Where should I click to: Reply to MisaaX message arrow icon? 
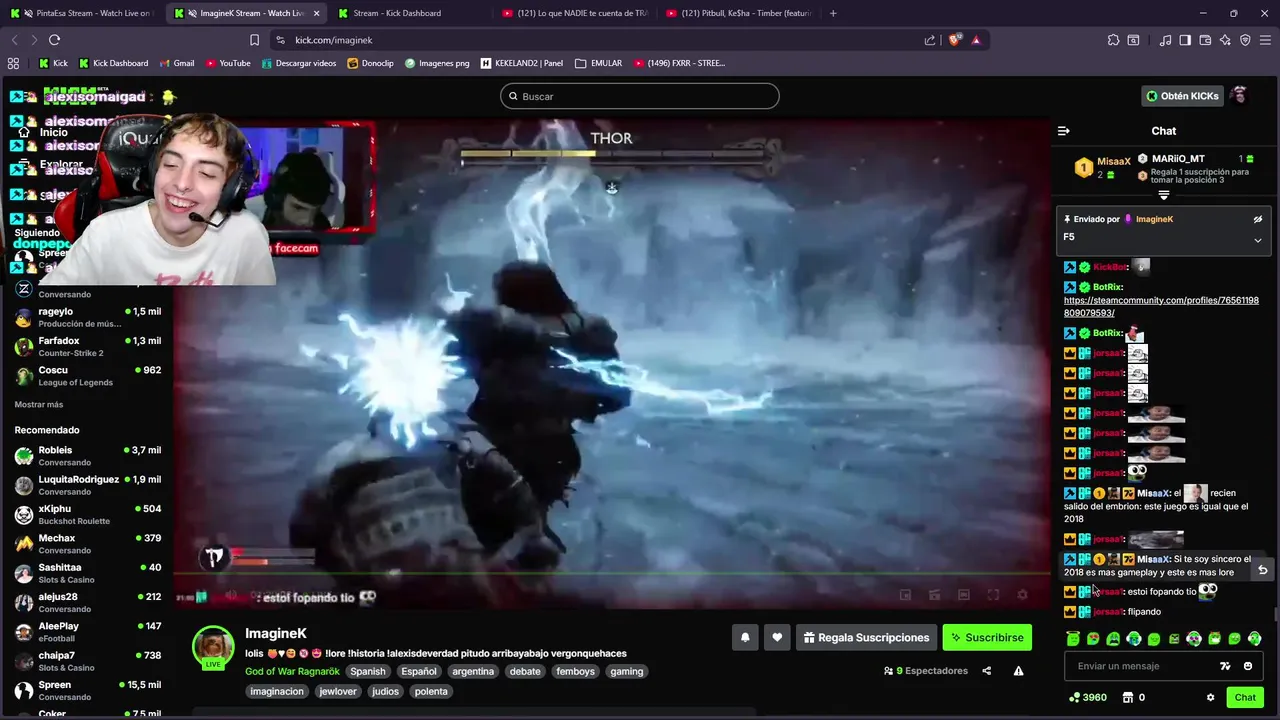[1262, 569]
